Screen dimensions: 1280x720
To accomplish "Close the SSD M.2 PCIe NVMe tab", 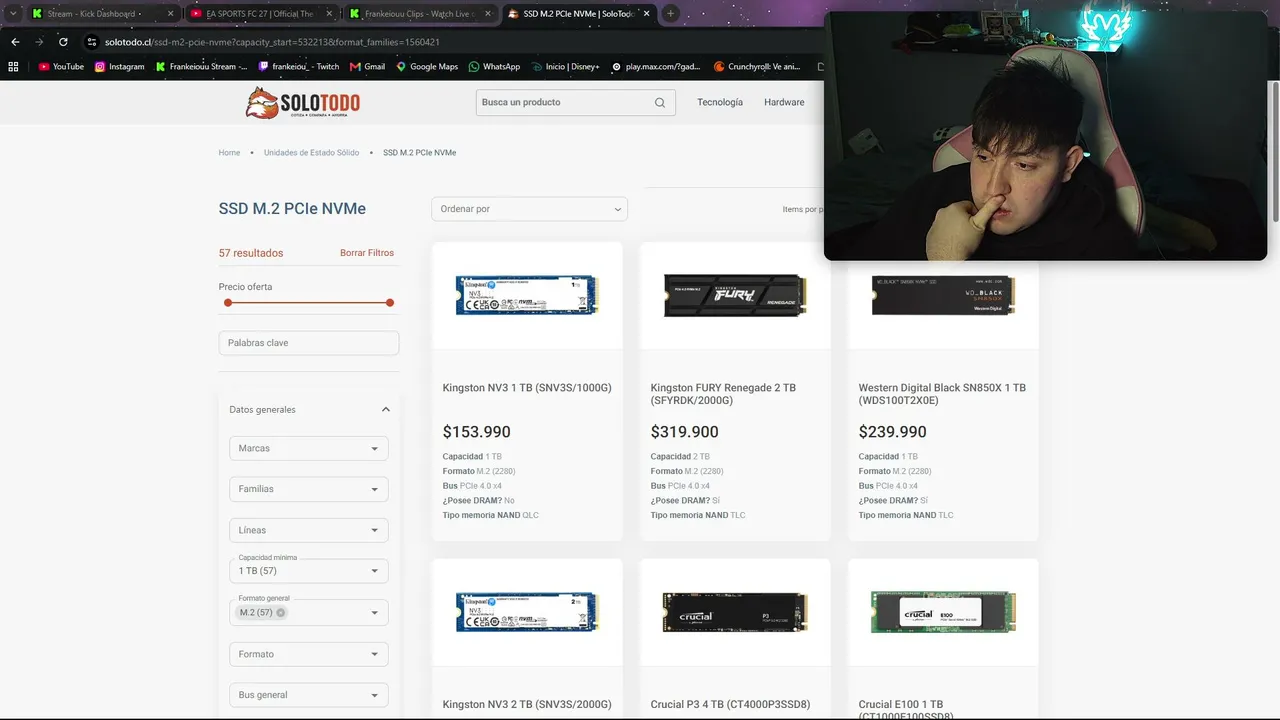I will pyautogui.click(x=646, y=14).
